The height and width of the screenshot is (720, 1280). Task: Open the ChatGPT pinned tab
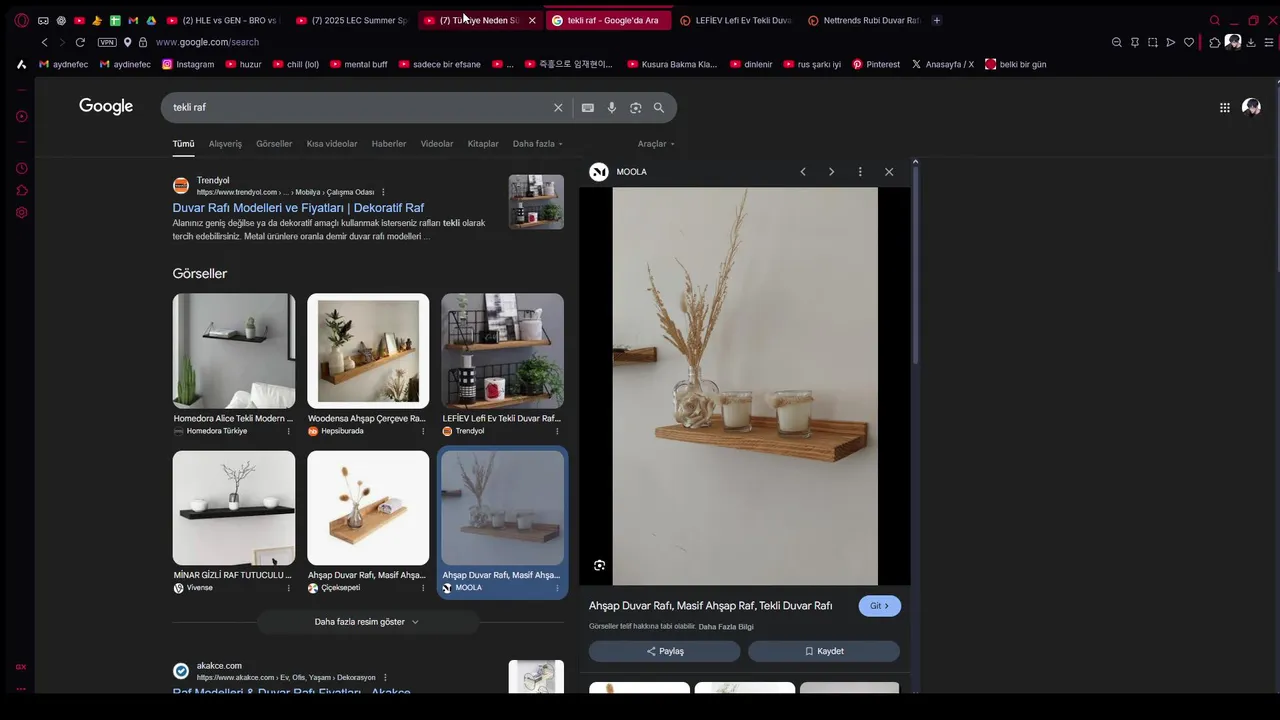pos(61,20)
